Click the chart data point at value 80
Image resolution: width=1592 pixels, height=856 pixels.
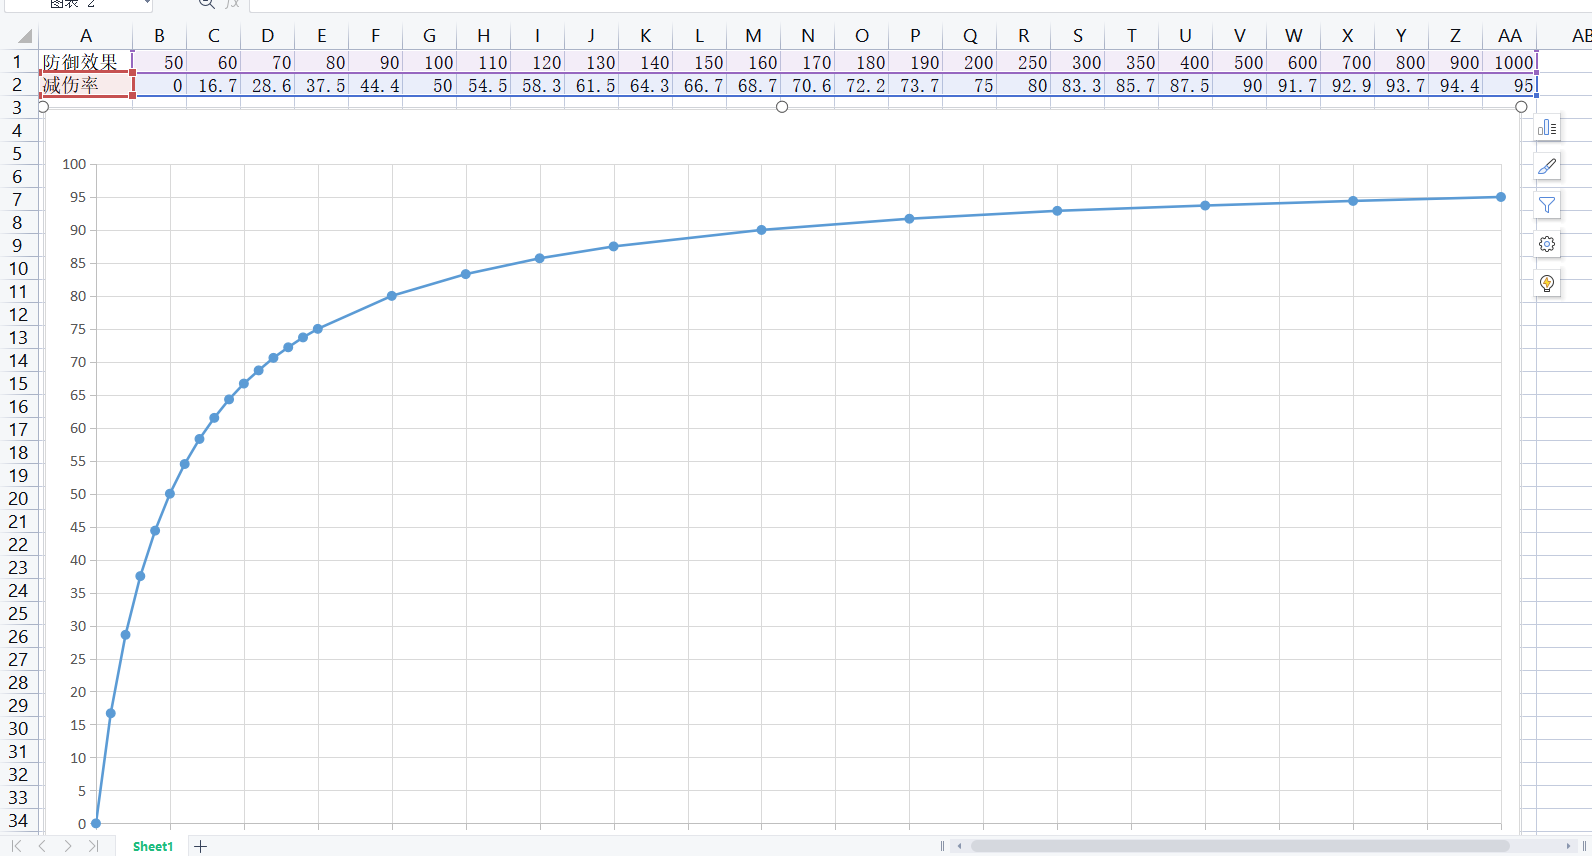coord(392,296)
